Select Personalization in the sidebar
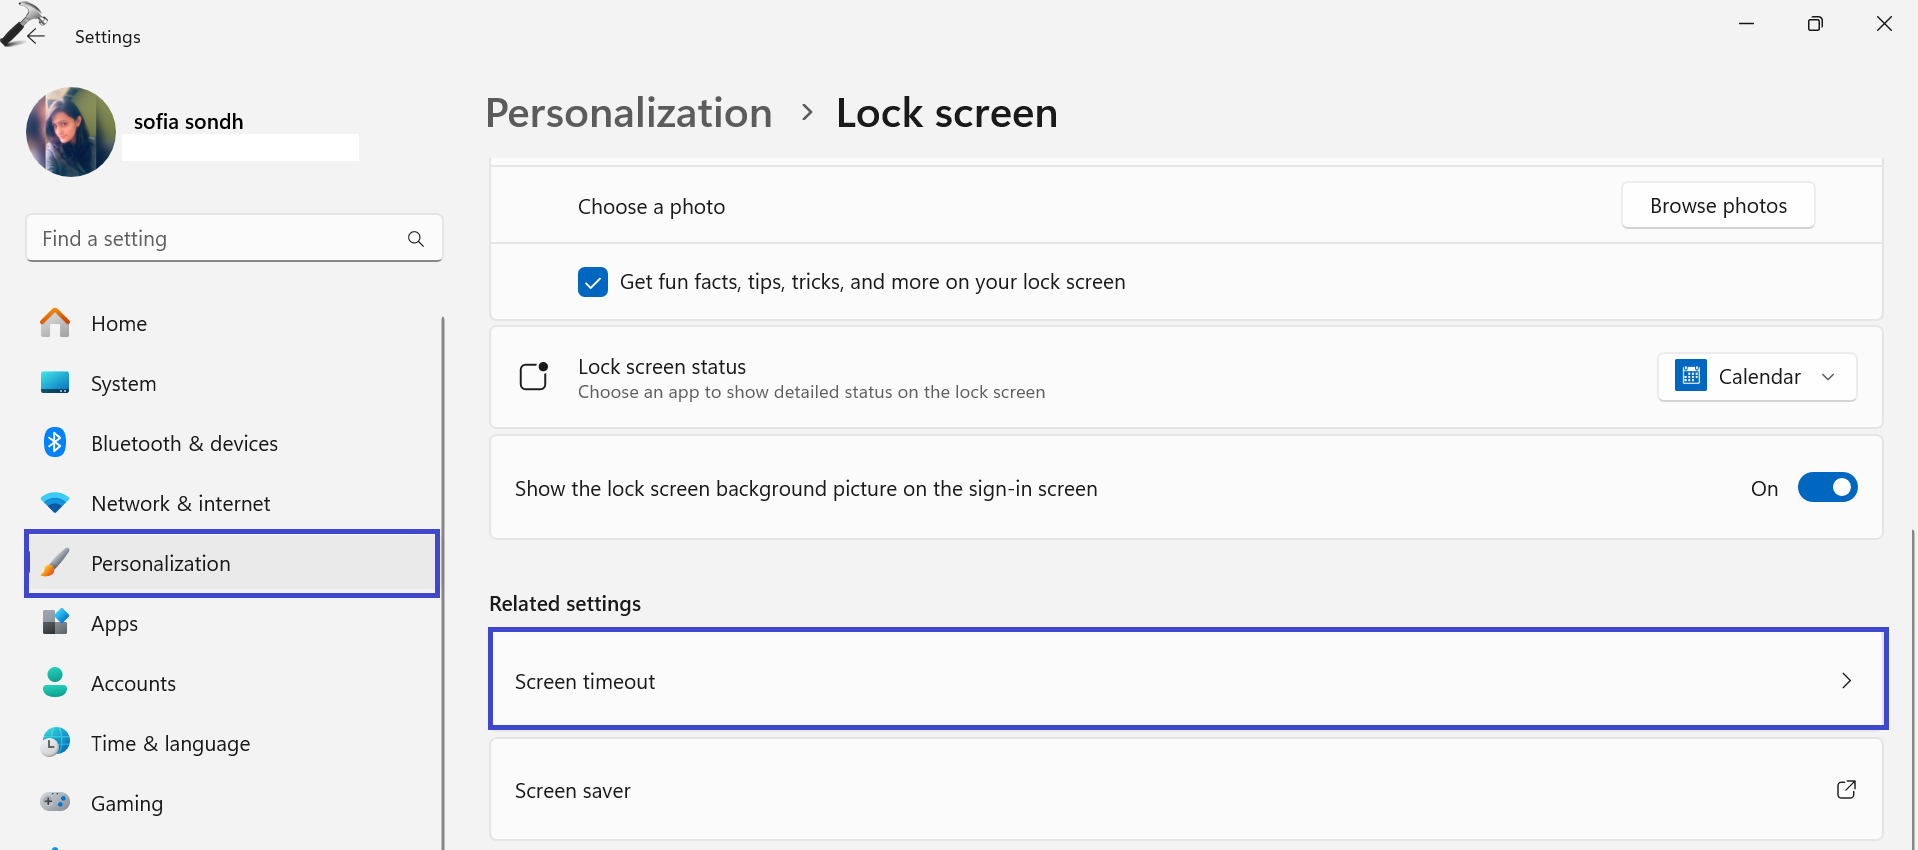Viewport: 1918px width, 850px height. [232, 564]
